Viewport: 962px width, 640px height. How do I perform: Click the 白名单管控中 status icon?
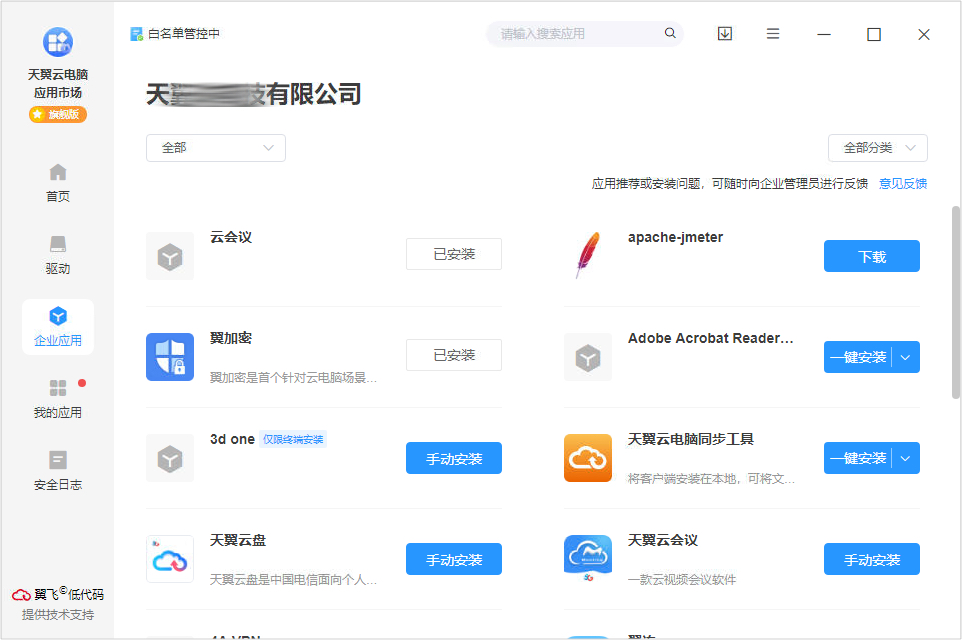(136, 34)
